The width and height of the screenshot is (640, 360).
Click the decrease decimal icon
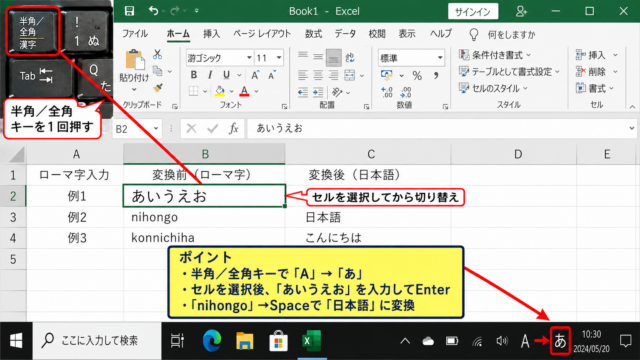405,92
